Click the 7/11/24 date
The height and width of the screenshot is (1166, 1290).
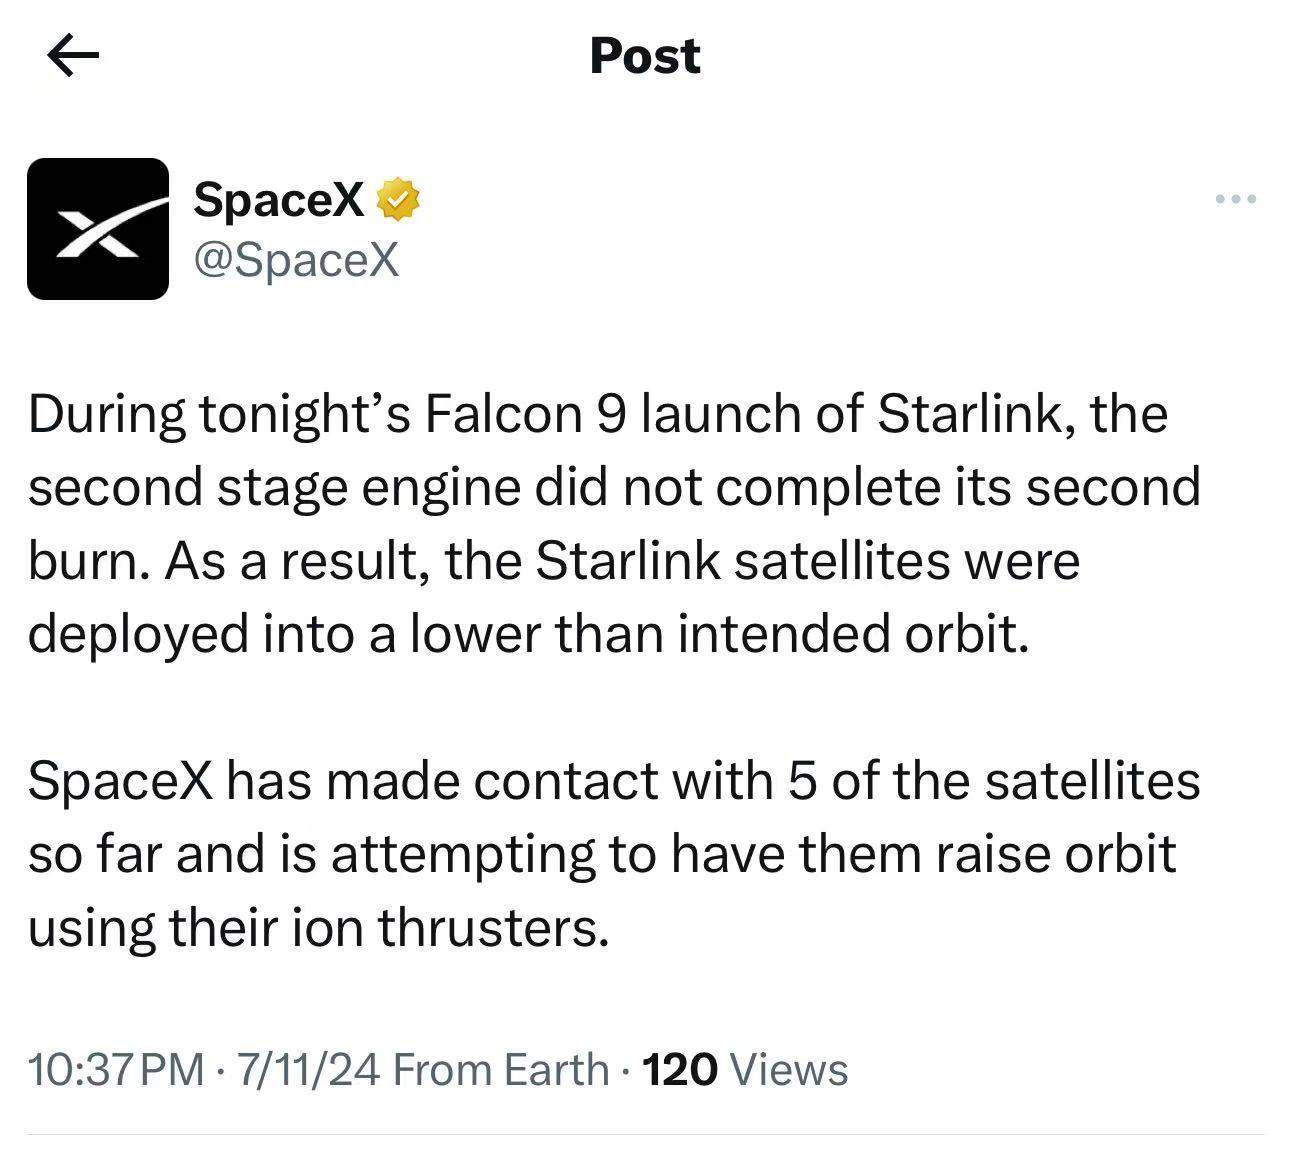click(308, 1070)
